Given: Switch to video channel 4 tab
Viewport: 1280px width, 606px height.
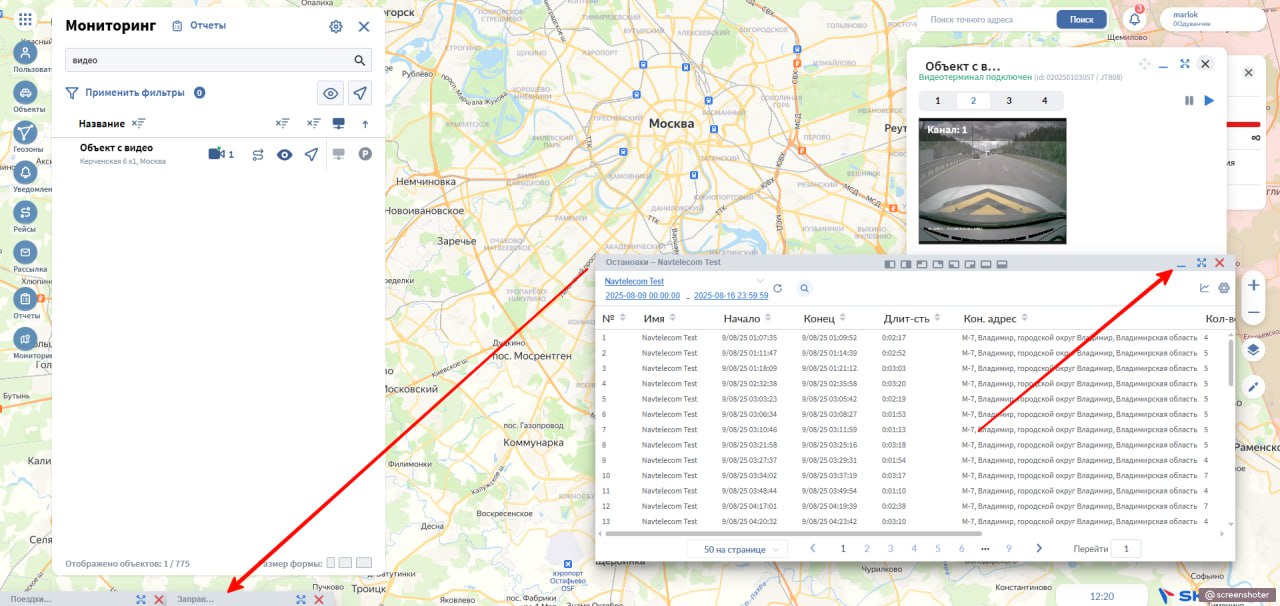Looking at the screenshot, I should (1044, 101).
